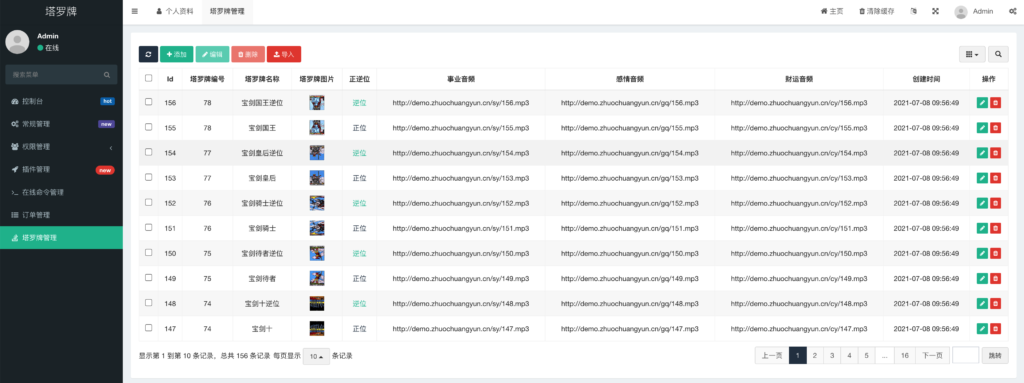Click the red delete icon for row 156
Viewport: 1024px width, 383px height.
(x=995, y=103)
